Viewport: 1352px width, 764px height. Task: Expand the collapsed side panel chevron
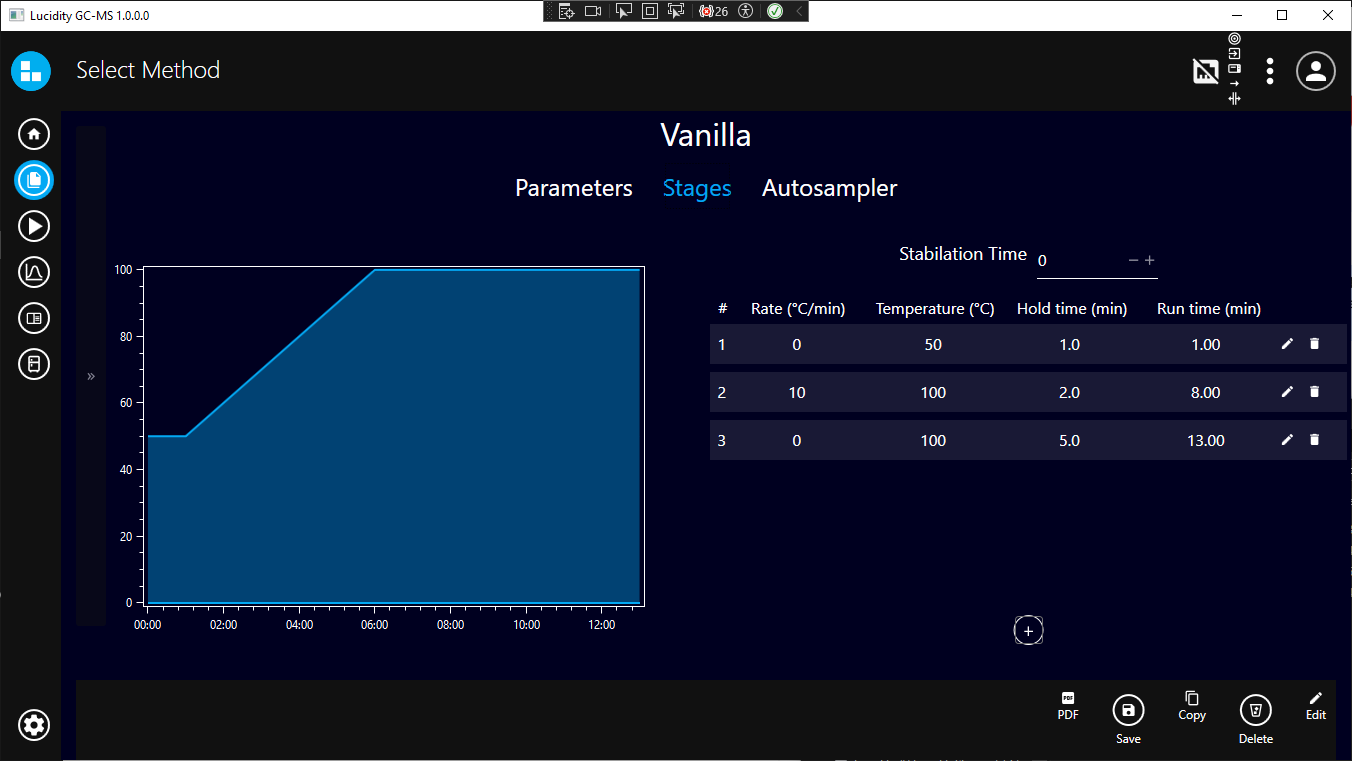coord(91,376)
